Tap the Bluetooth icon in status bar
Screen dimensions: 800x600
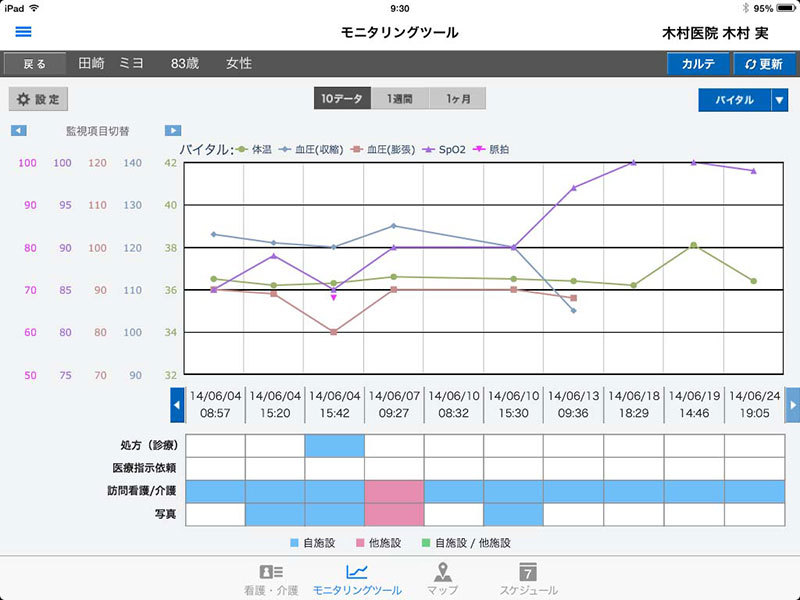click(x=745, y=8)
